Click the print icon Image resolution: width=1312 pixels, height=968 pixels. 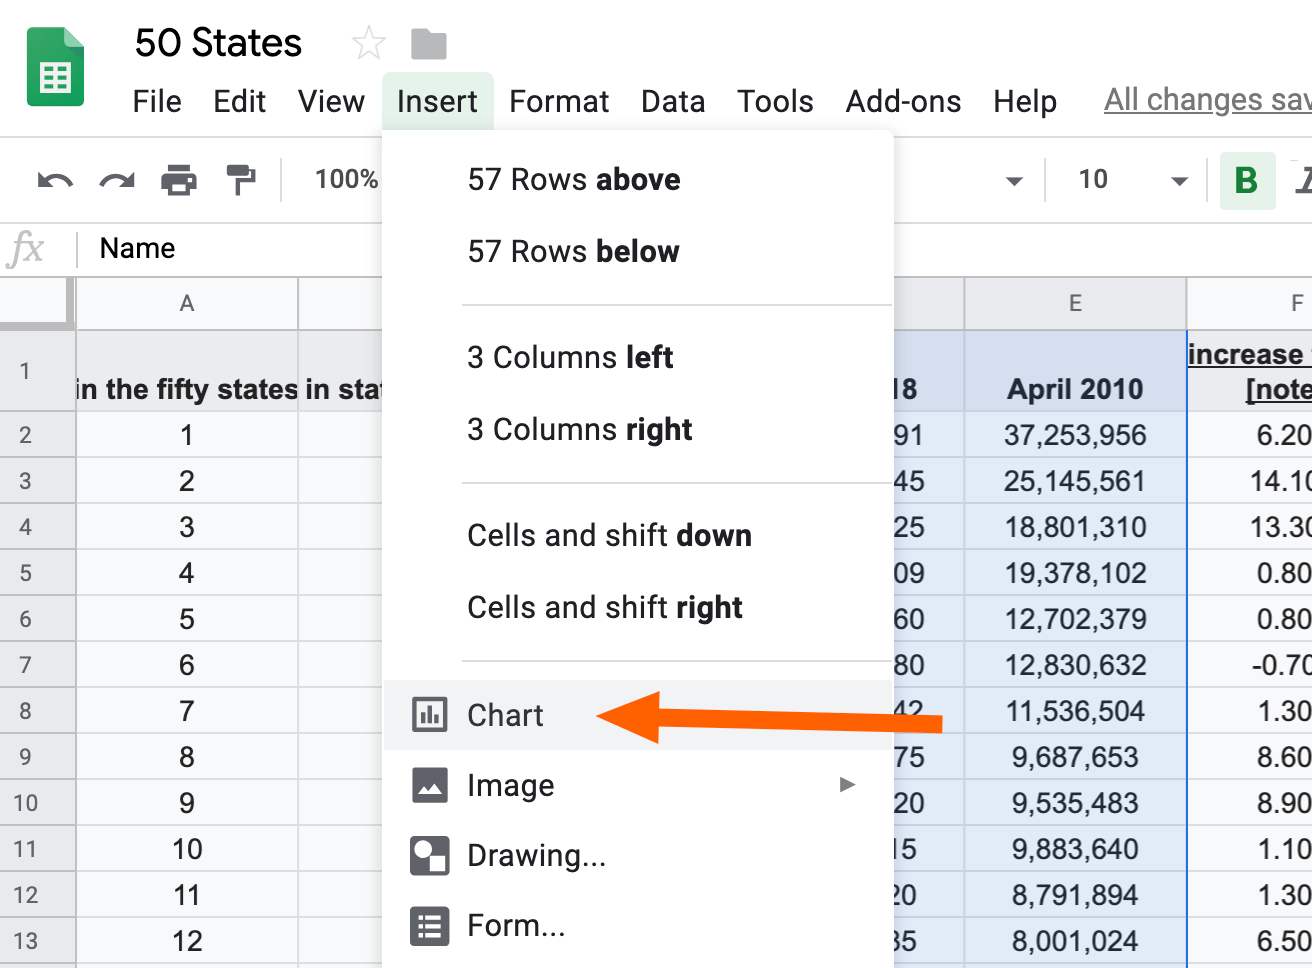pos(179,181)
